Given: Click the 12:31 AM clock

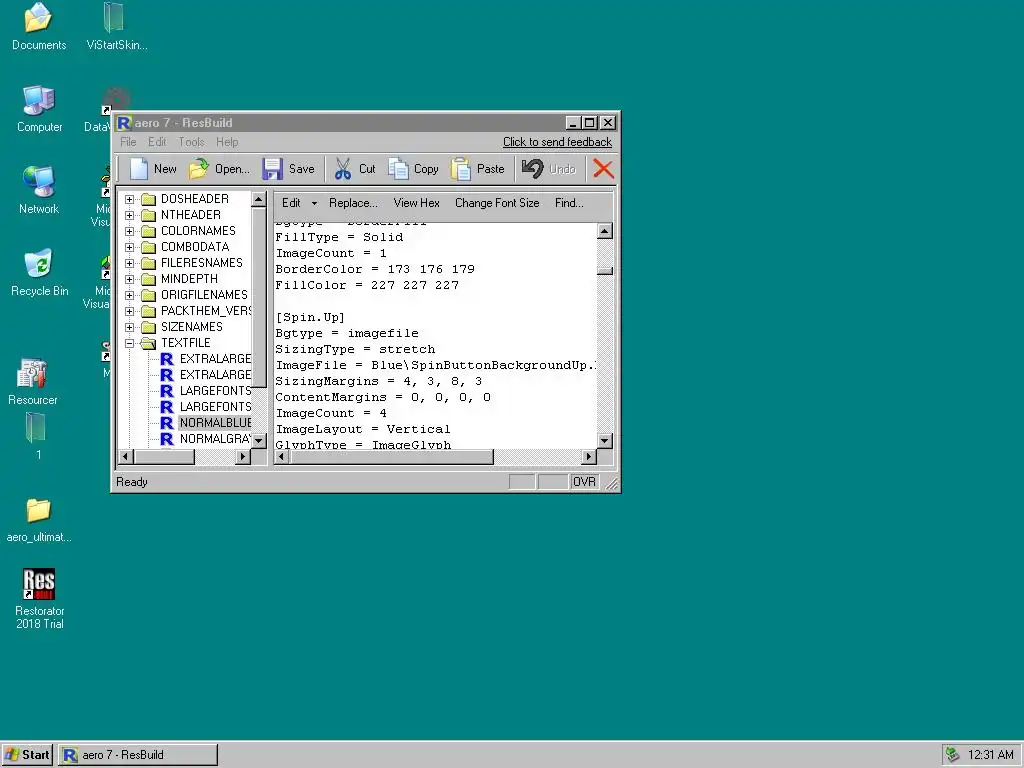Looking at the screenshot, I should [990, 755].
